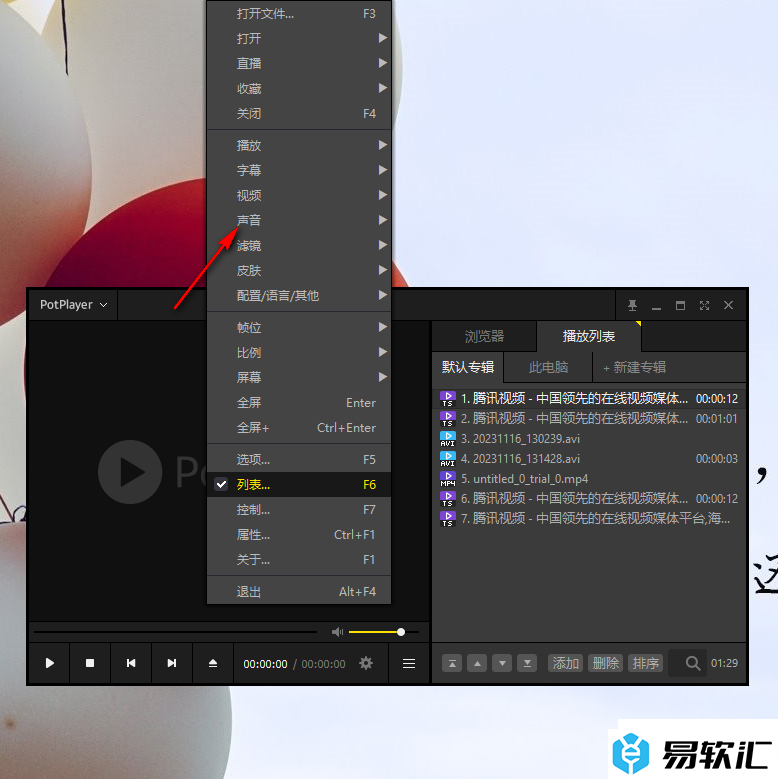This screenshot has width=778, height=779.
Task: Select 5. untitled_0_trial_0.mp4 in playlist
Action: click(x=589, y=478)
